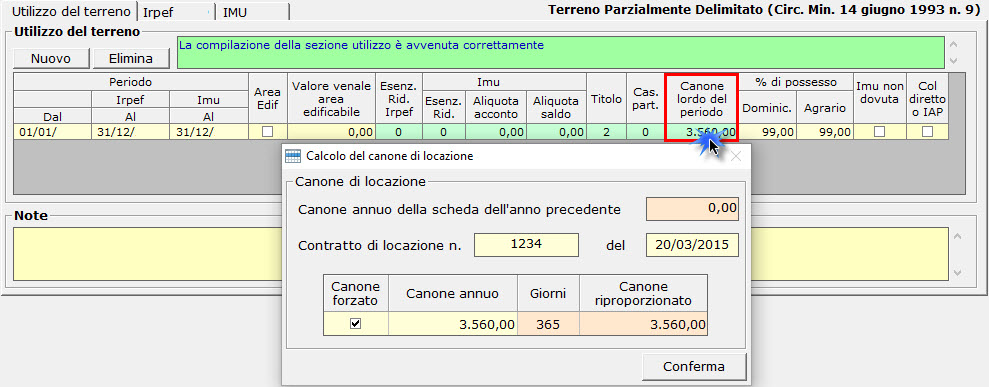
Task: Click the Aliquota saldo cell
Action: pyautogui.click(x=556, y=132)
